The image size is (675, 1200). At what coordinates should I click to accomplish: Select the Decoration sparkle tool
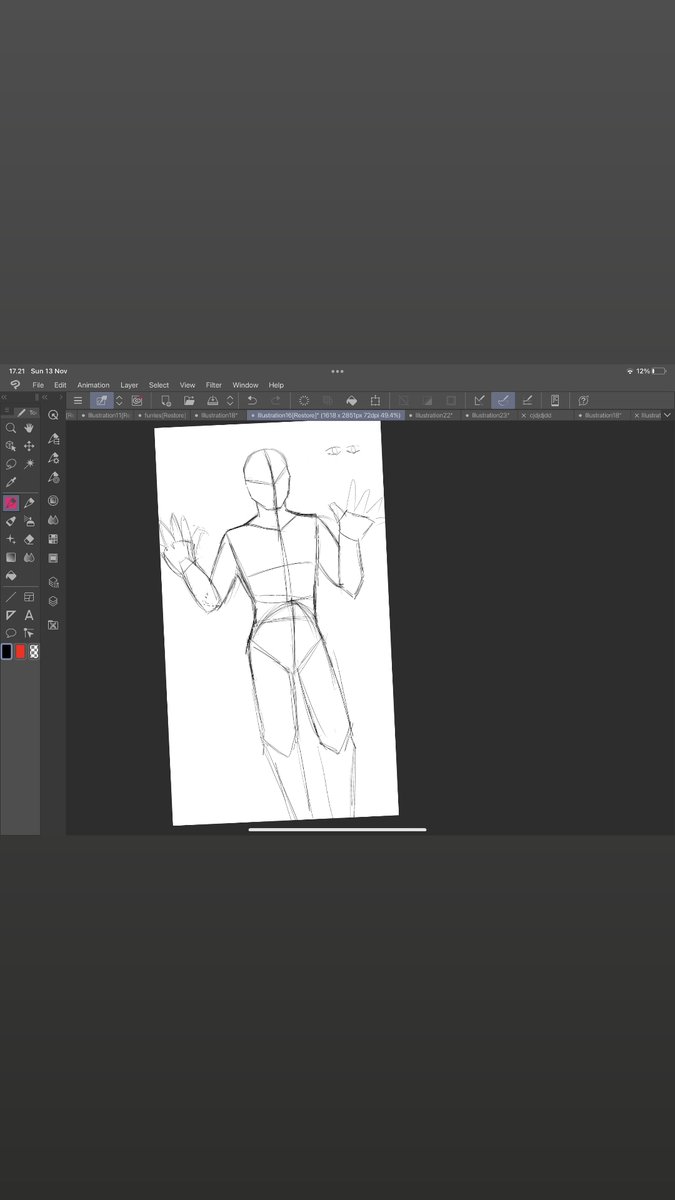[x=11, y=539]
